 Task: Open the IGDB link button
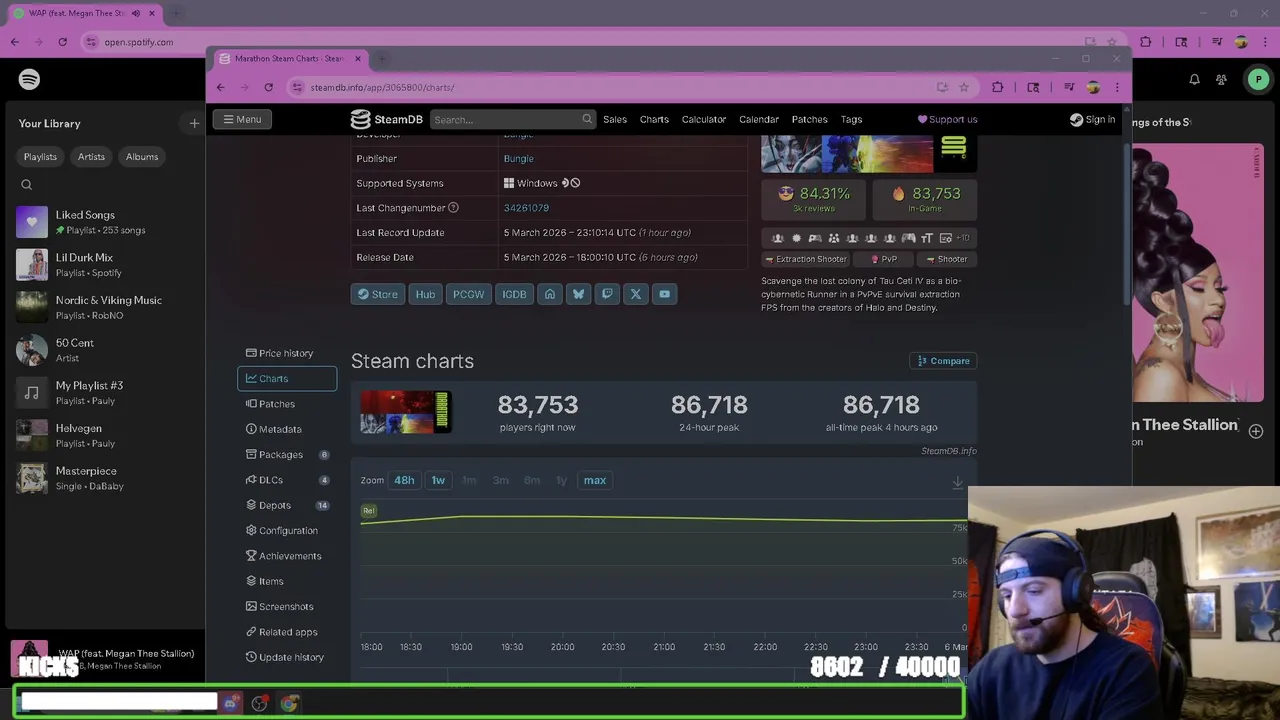[514, 294]
